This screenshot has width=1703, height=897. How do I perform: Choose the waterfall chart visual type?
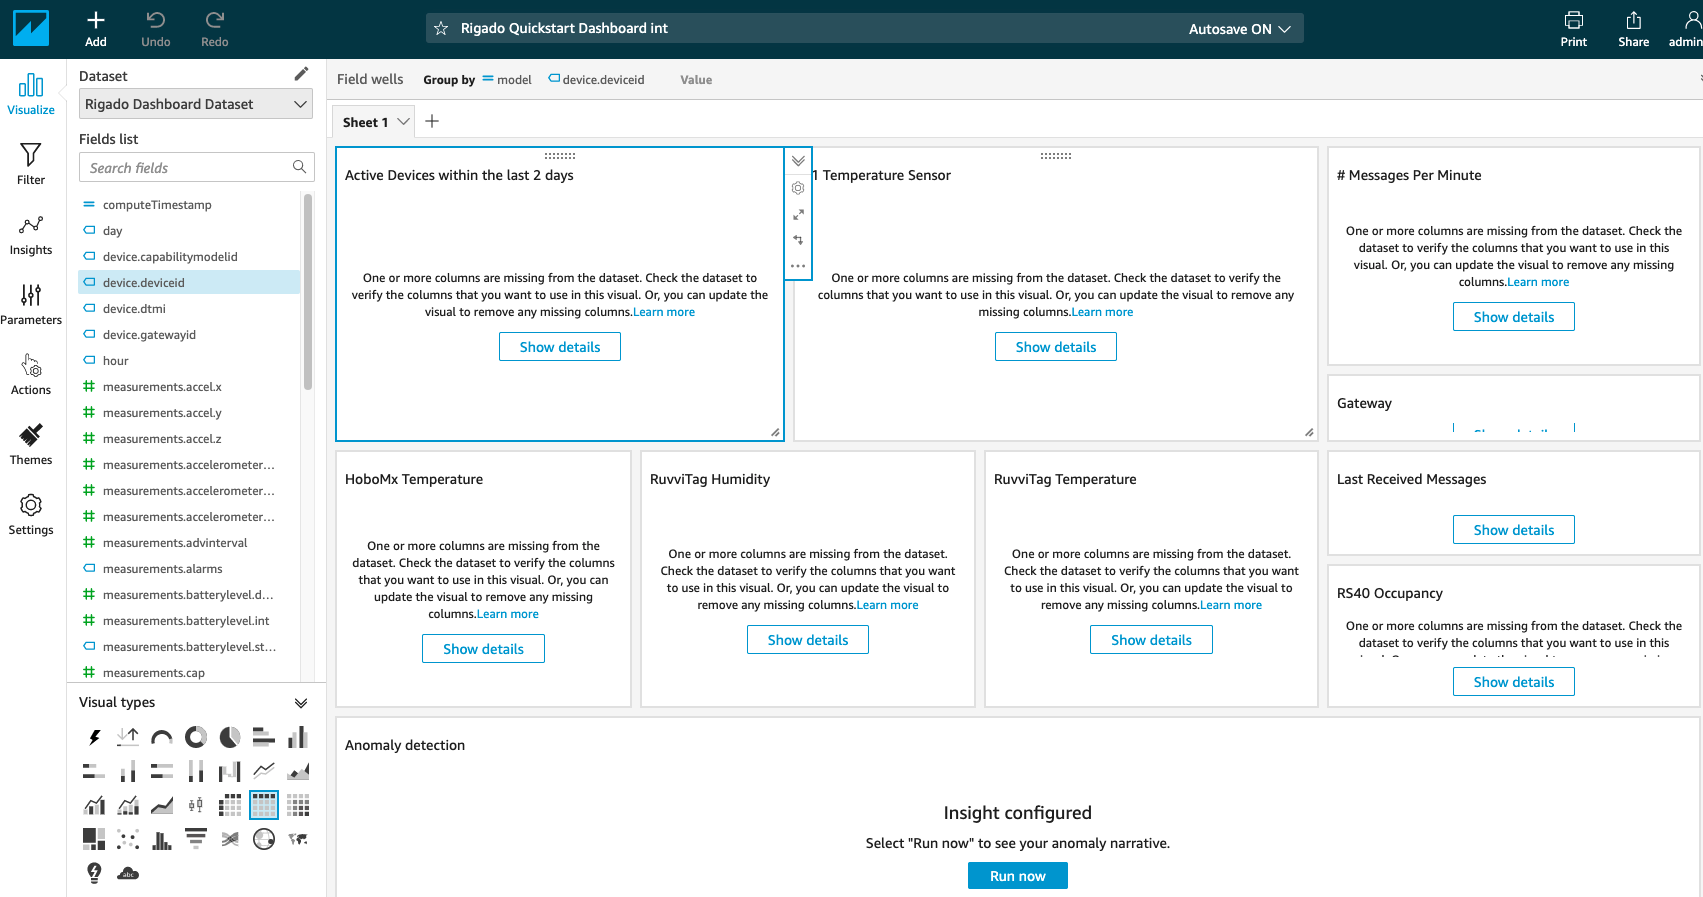click(230, 771)
